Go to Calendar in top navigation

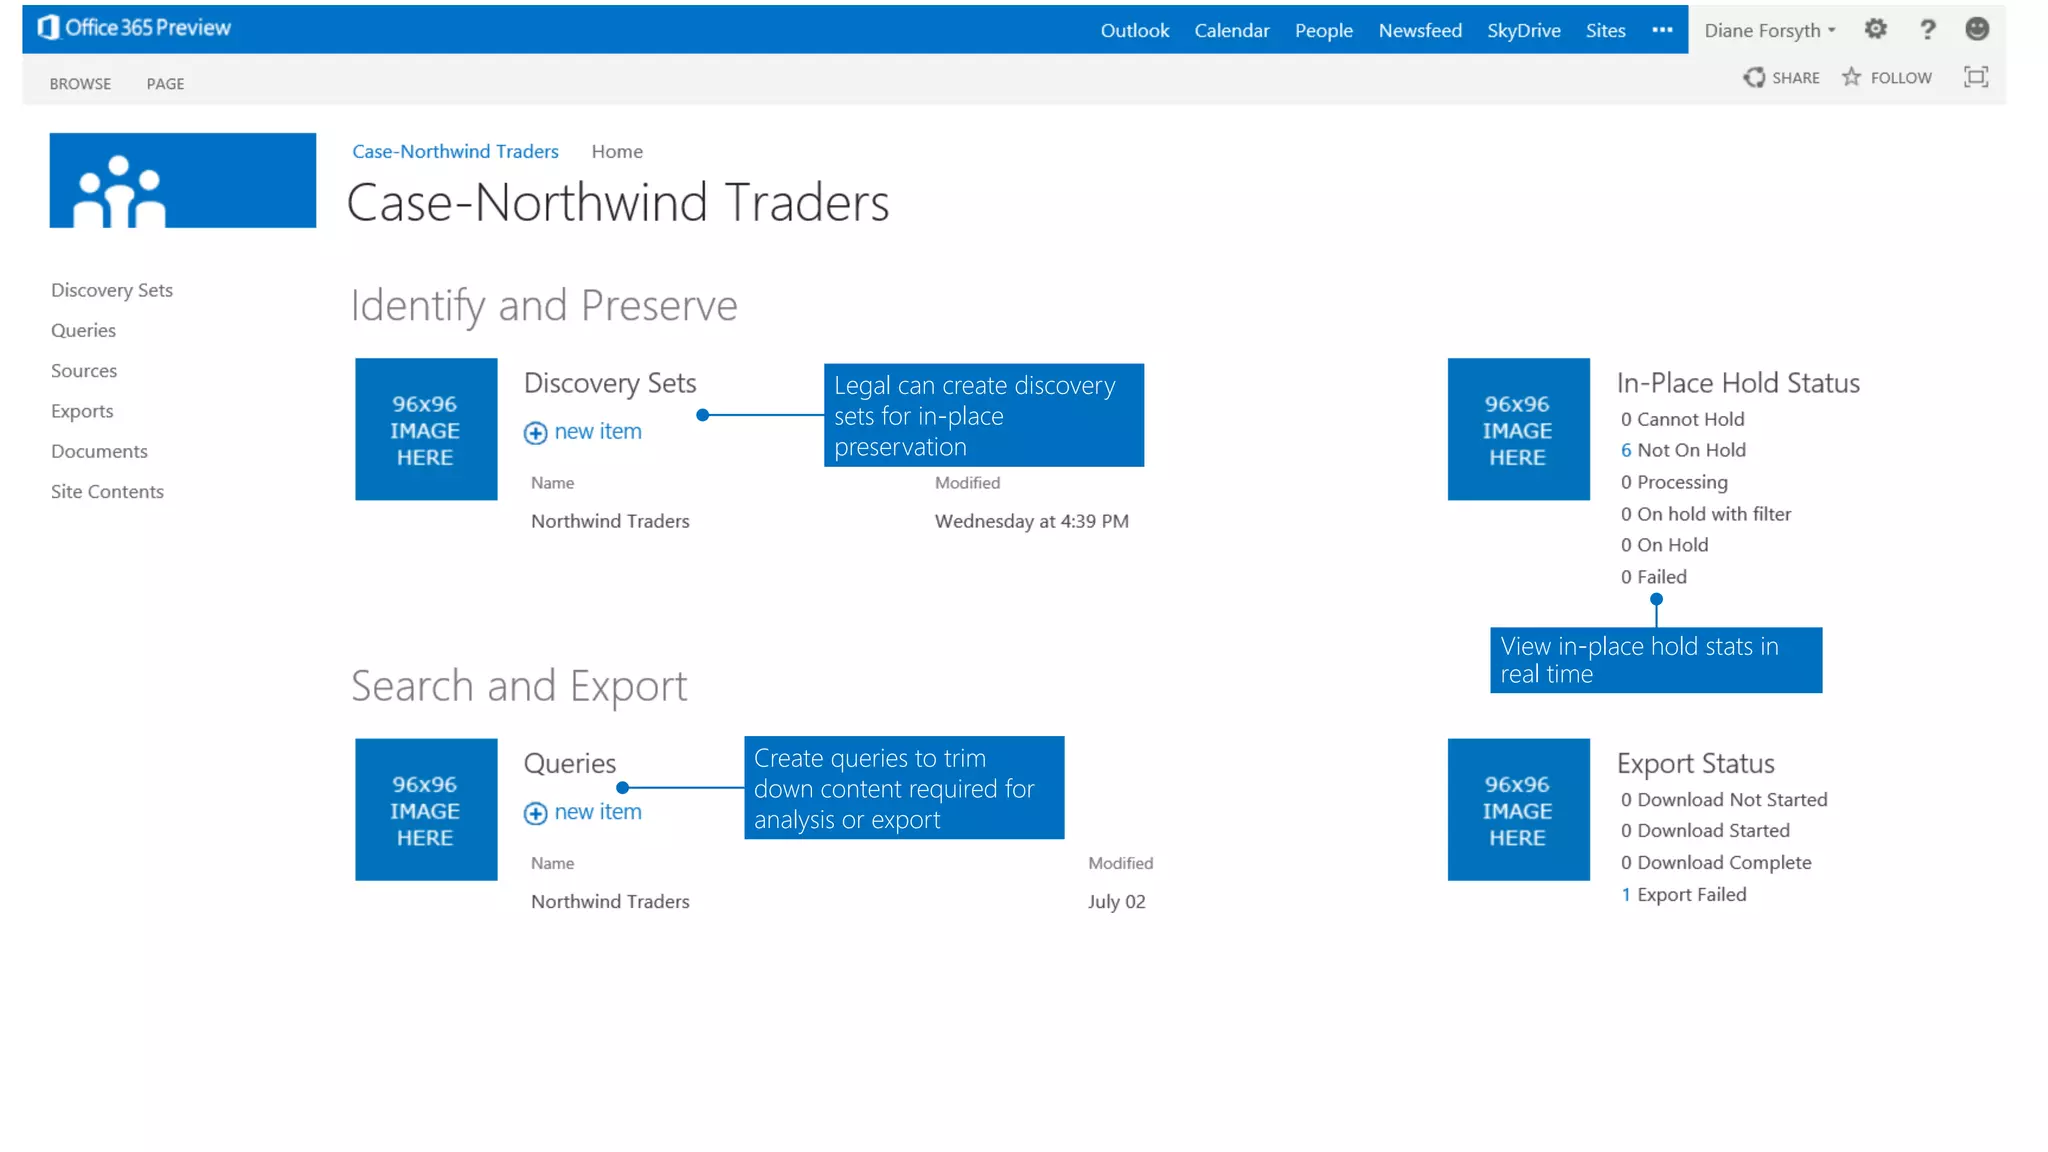[x=1232, y=30]
